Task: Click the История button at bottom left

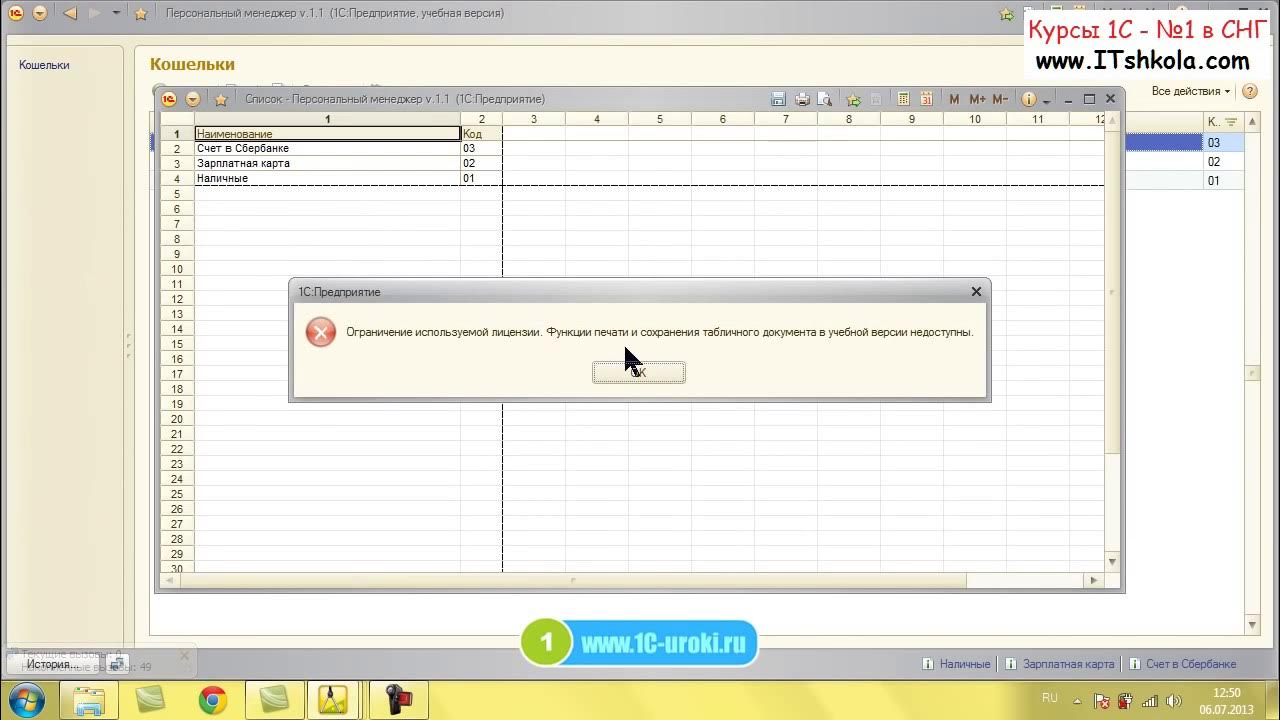Action: coord(52,664)
